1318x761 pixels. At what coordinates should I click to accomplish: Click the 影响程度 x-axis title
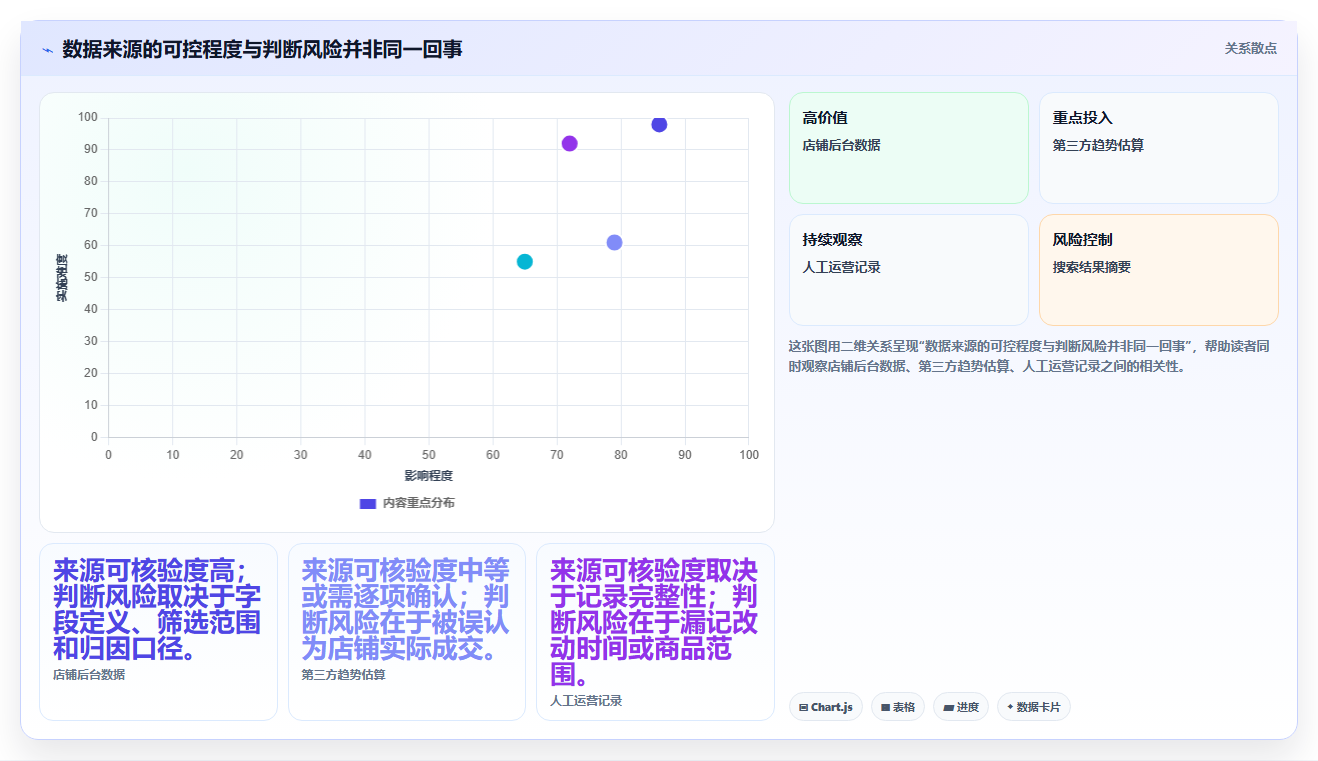[429, 476]
